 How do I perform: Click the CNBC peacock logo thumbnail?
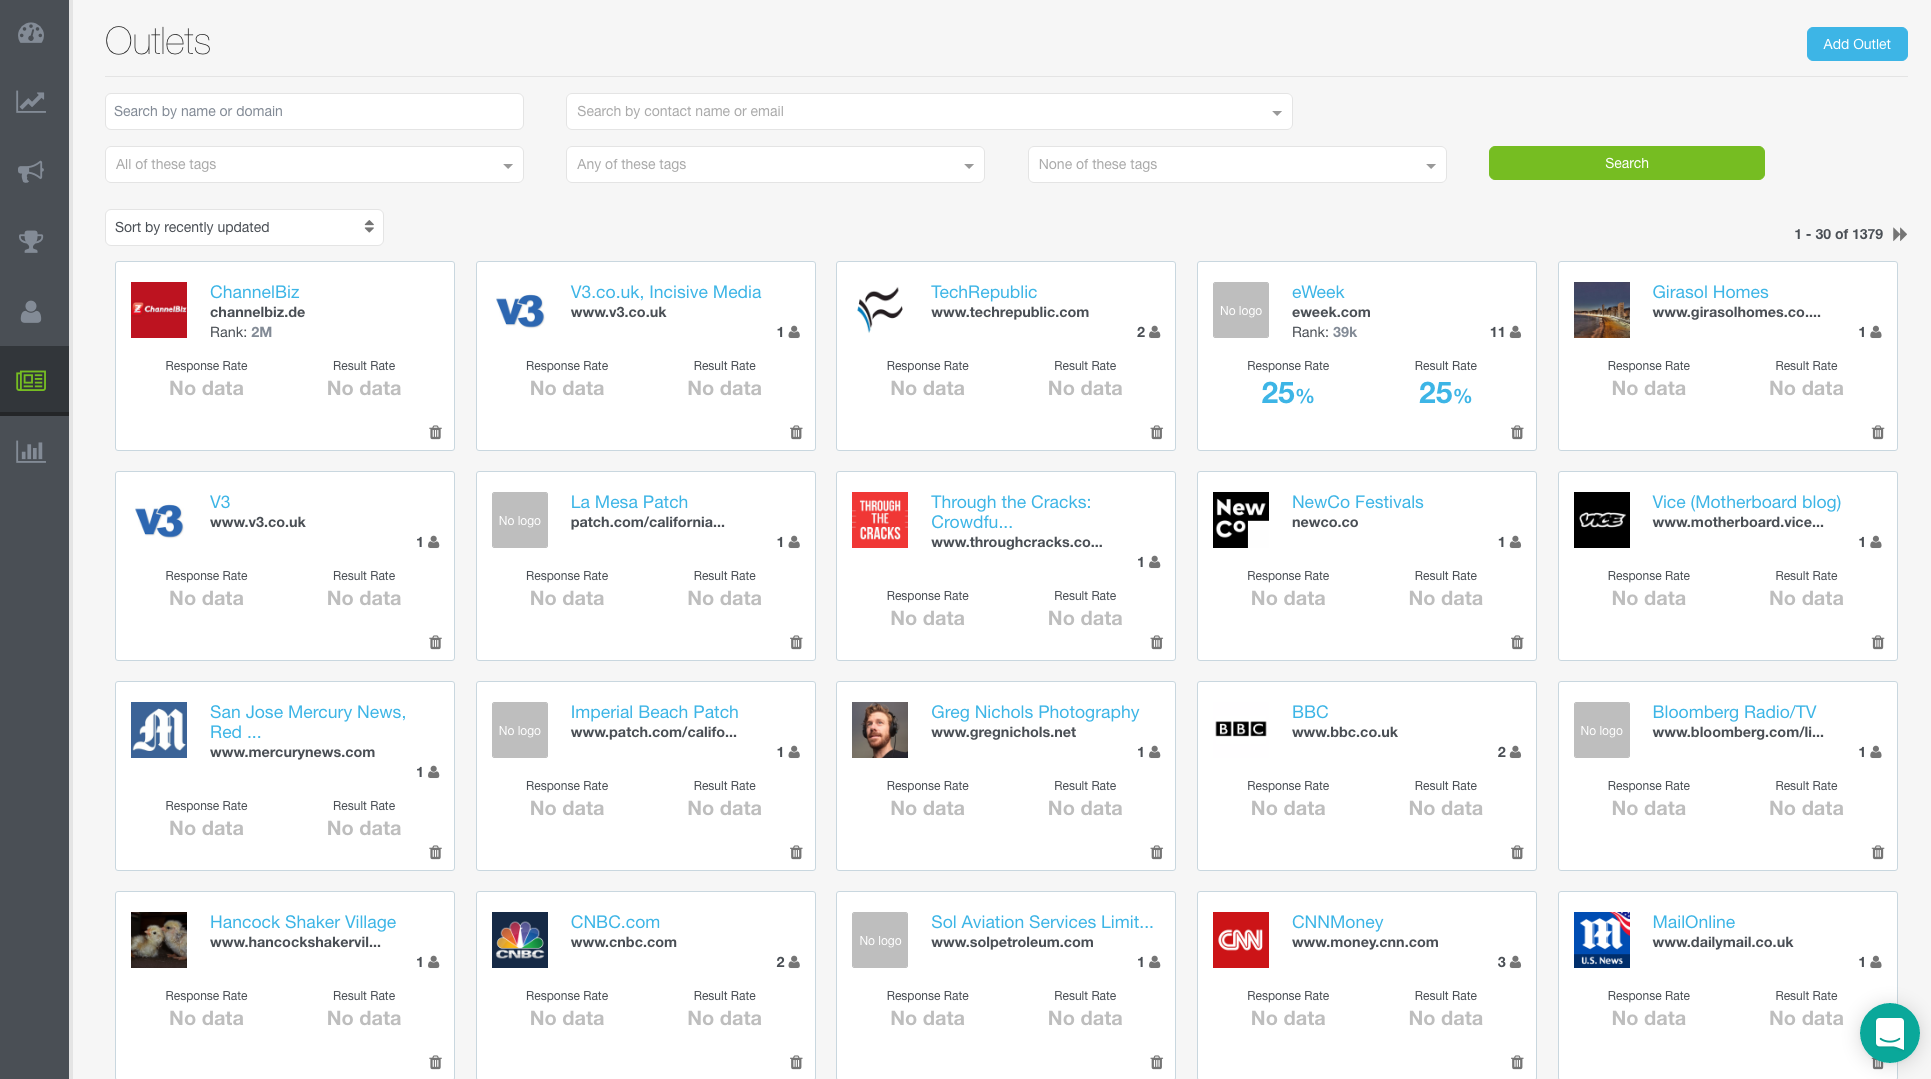click(x=520, y=940)
